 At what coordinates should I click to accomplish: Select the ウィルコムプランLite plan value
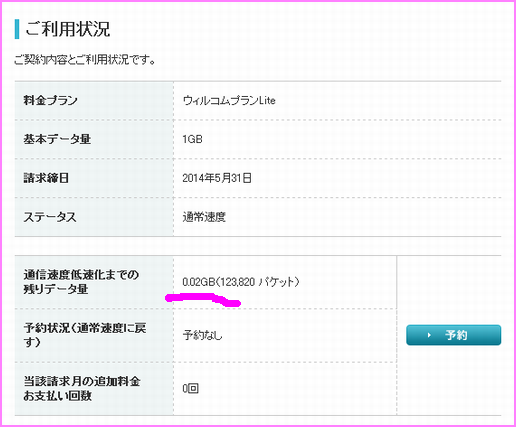(x=229, y=100)
